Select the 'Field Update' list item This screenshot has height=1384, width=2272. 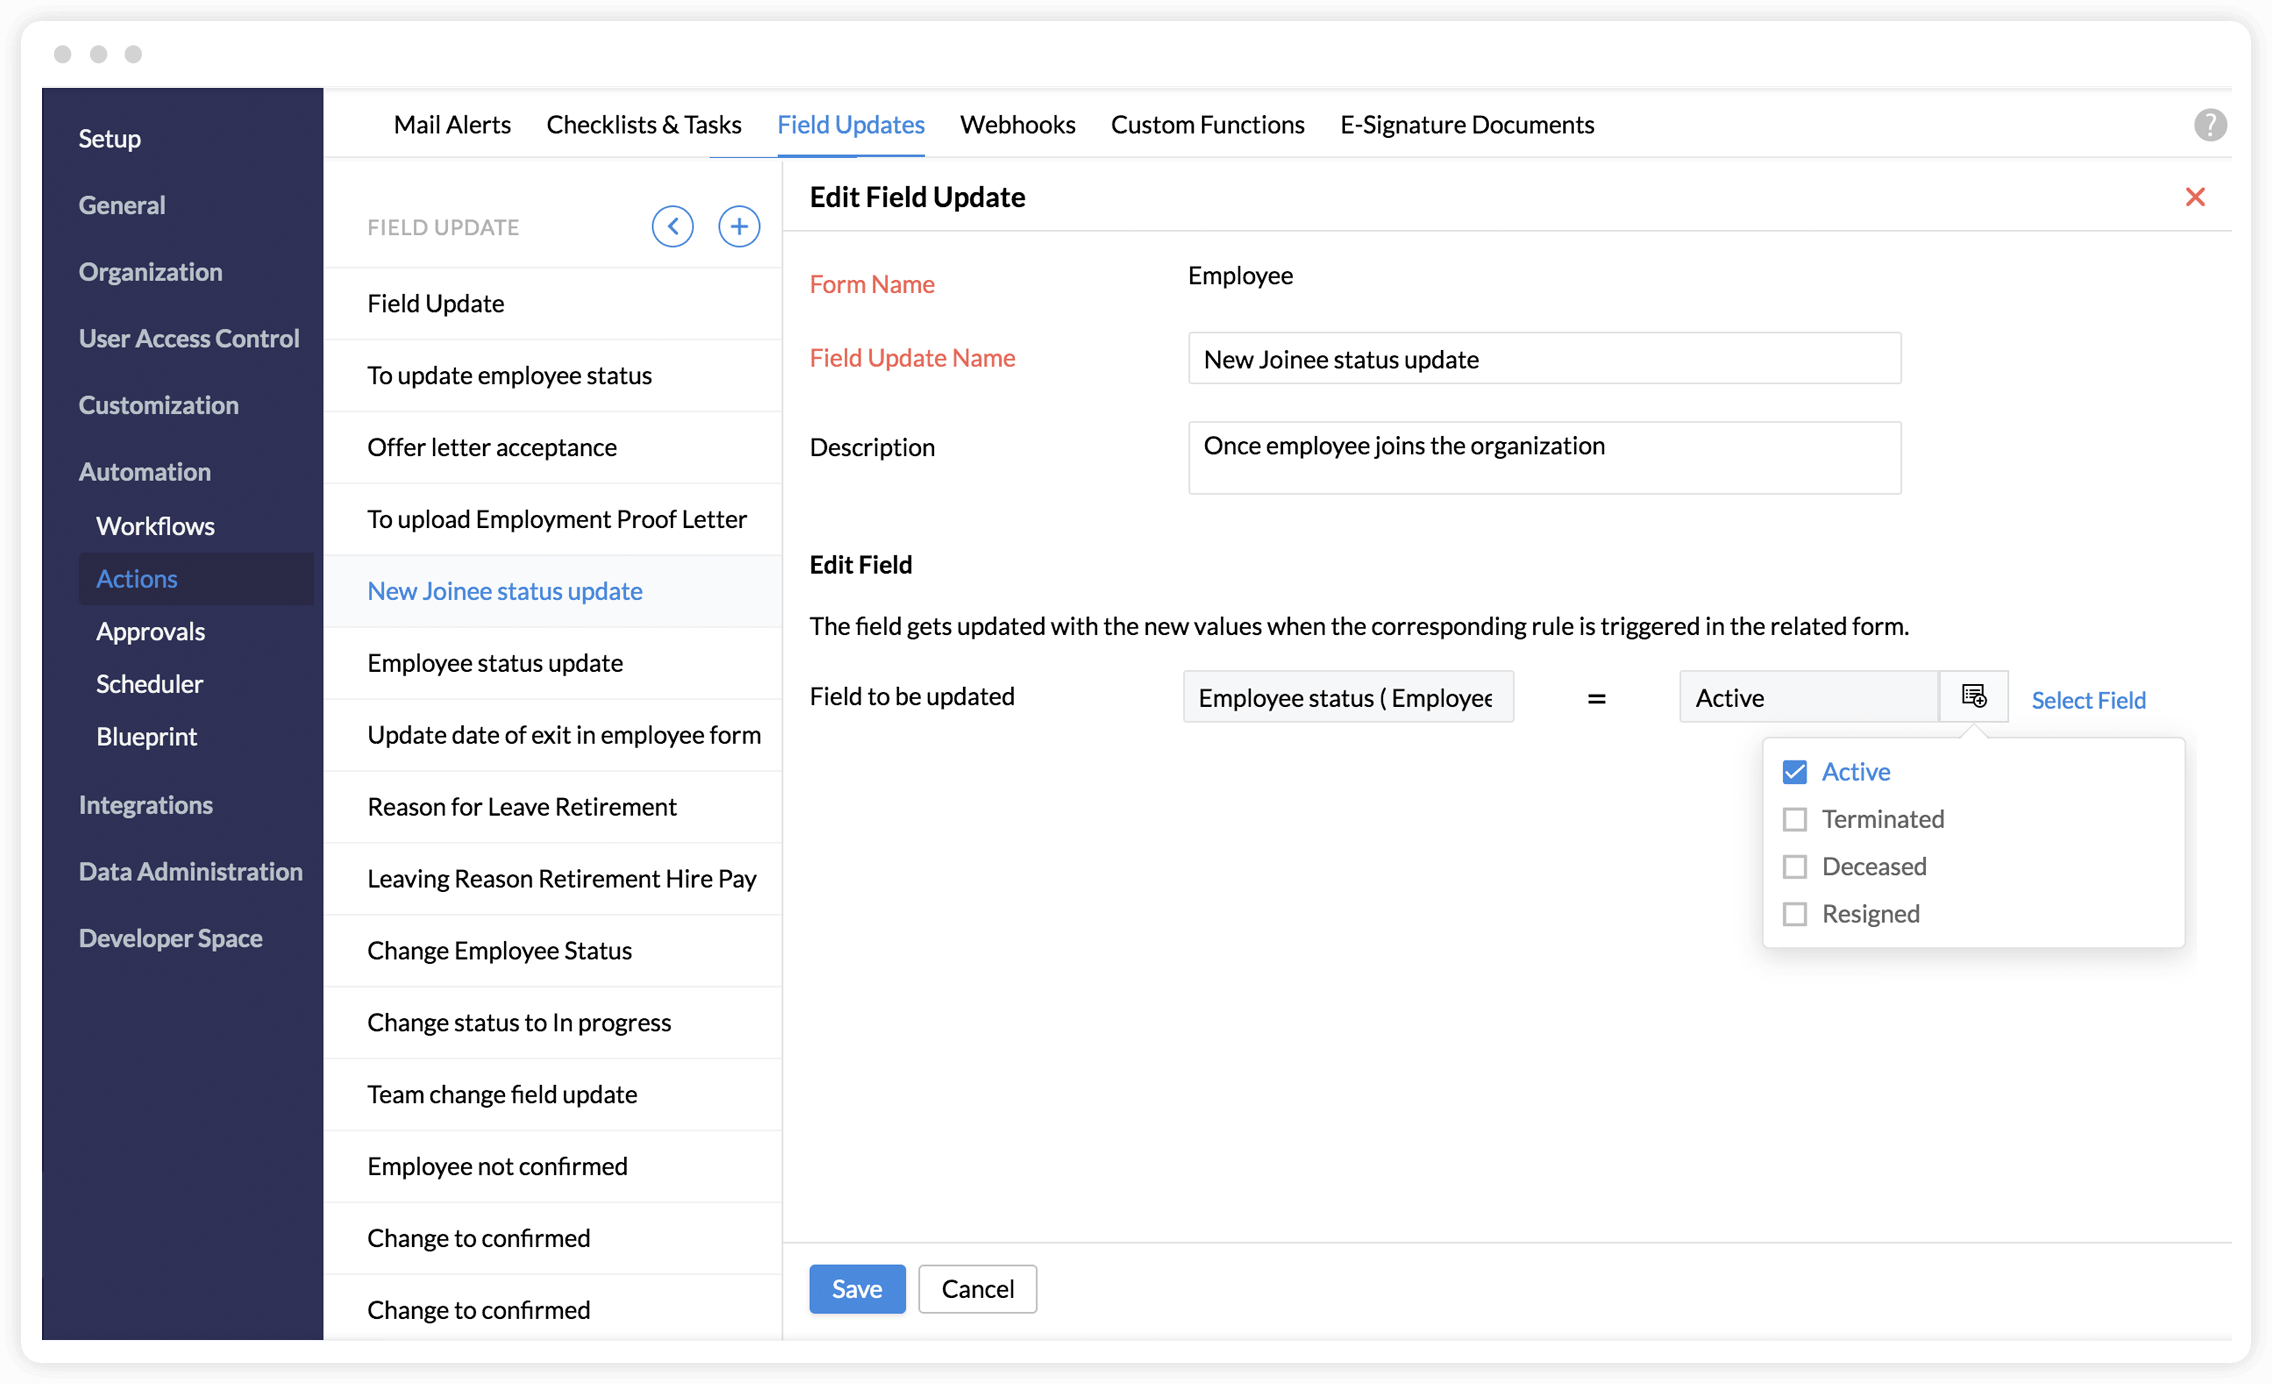point(553,304)
